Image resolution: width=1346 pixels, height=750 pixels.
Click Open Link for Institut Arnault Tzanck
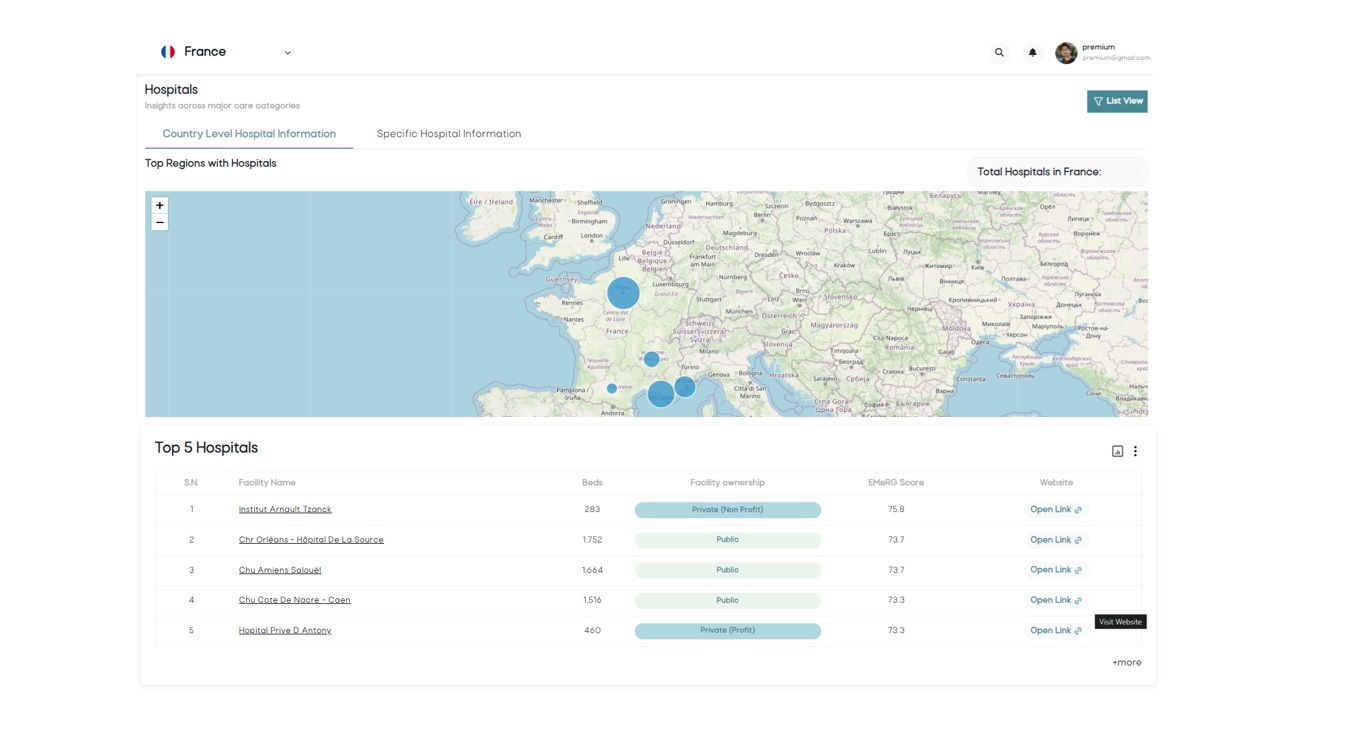(x=1050, y=509)
